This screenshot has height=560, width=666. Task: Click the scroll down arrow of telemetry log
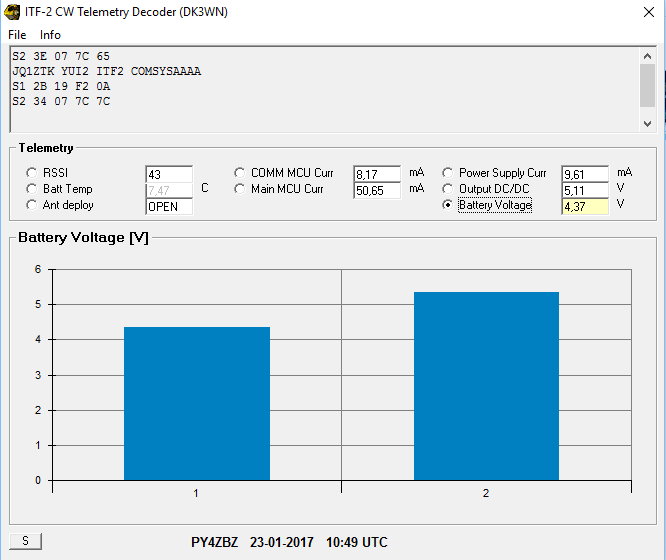coord(647,124)
